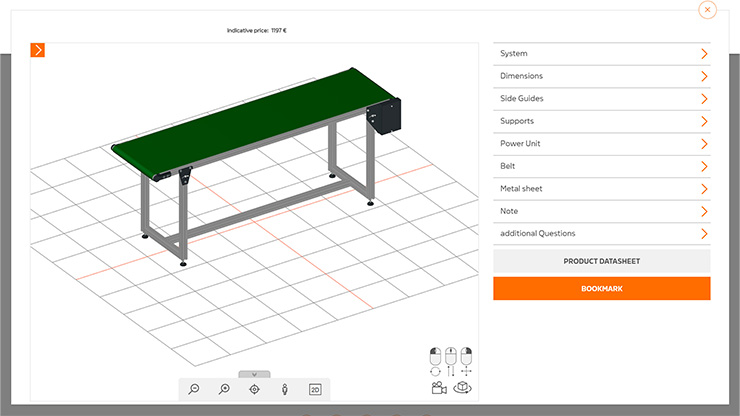Click the orange BOOKMARK button
This screenshot has height=416, width=740.
[602, 289]
